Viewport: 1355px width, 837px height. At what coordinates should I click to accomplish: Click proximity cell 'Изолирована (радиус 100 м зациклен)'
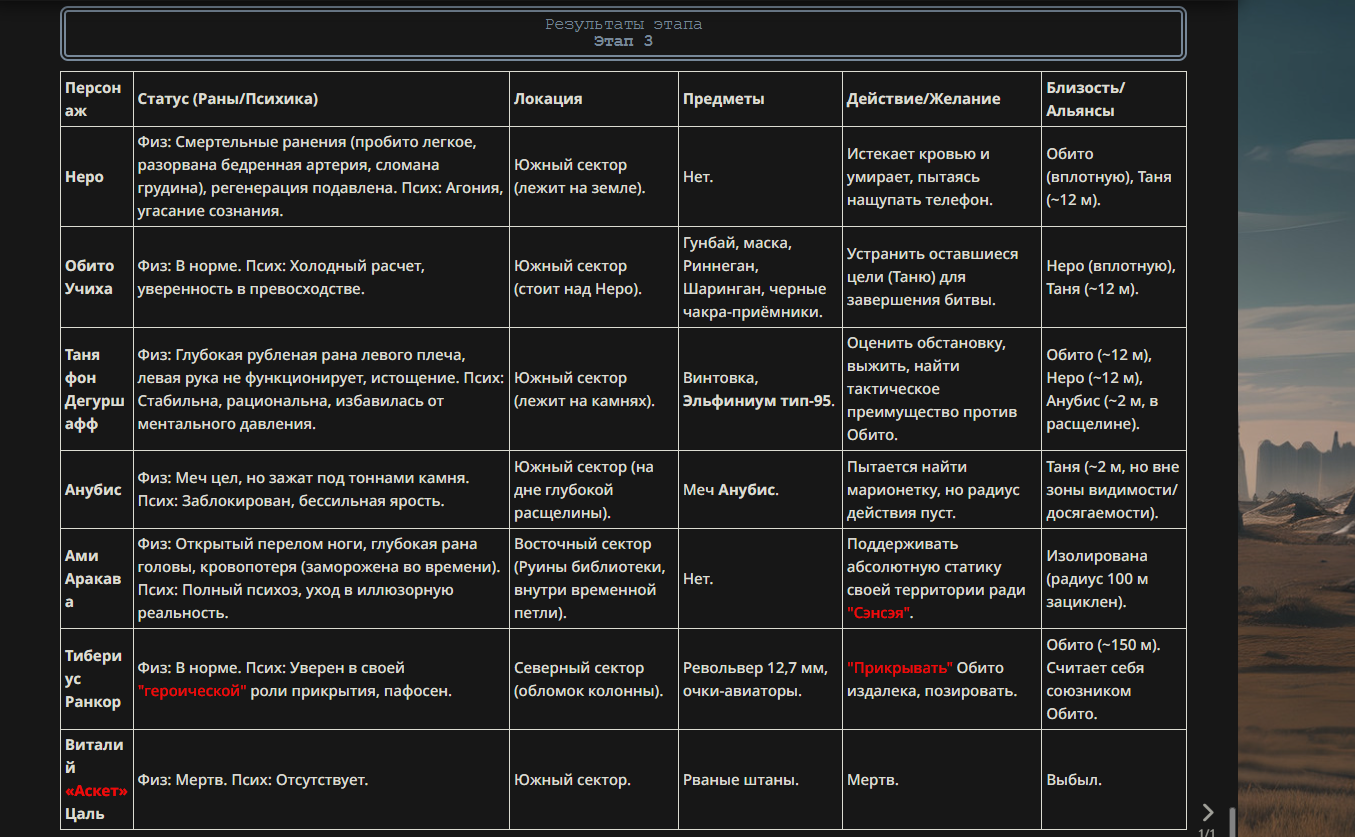pos(1114,579)
